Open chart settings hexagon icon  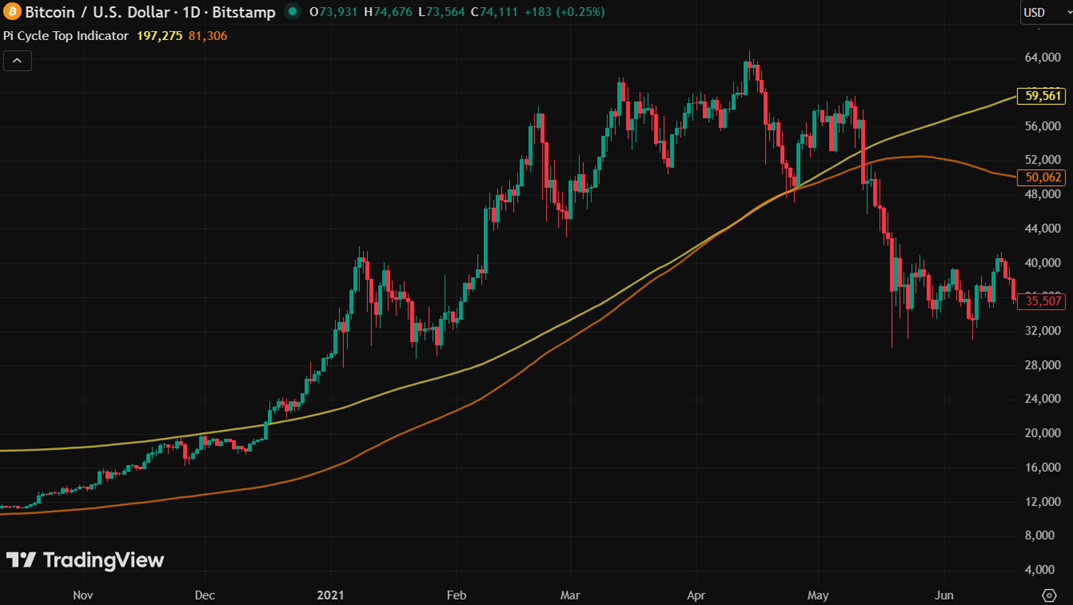click(1048, 595)
